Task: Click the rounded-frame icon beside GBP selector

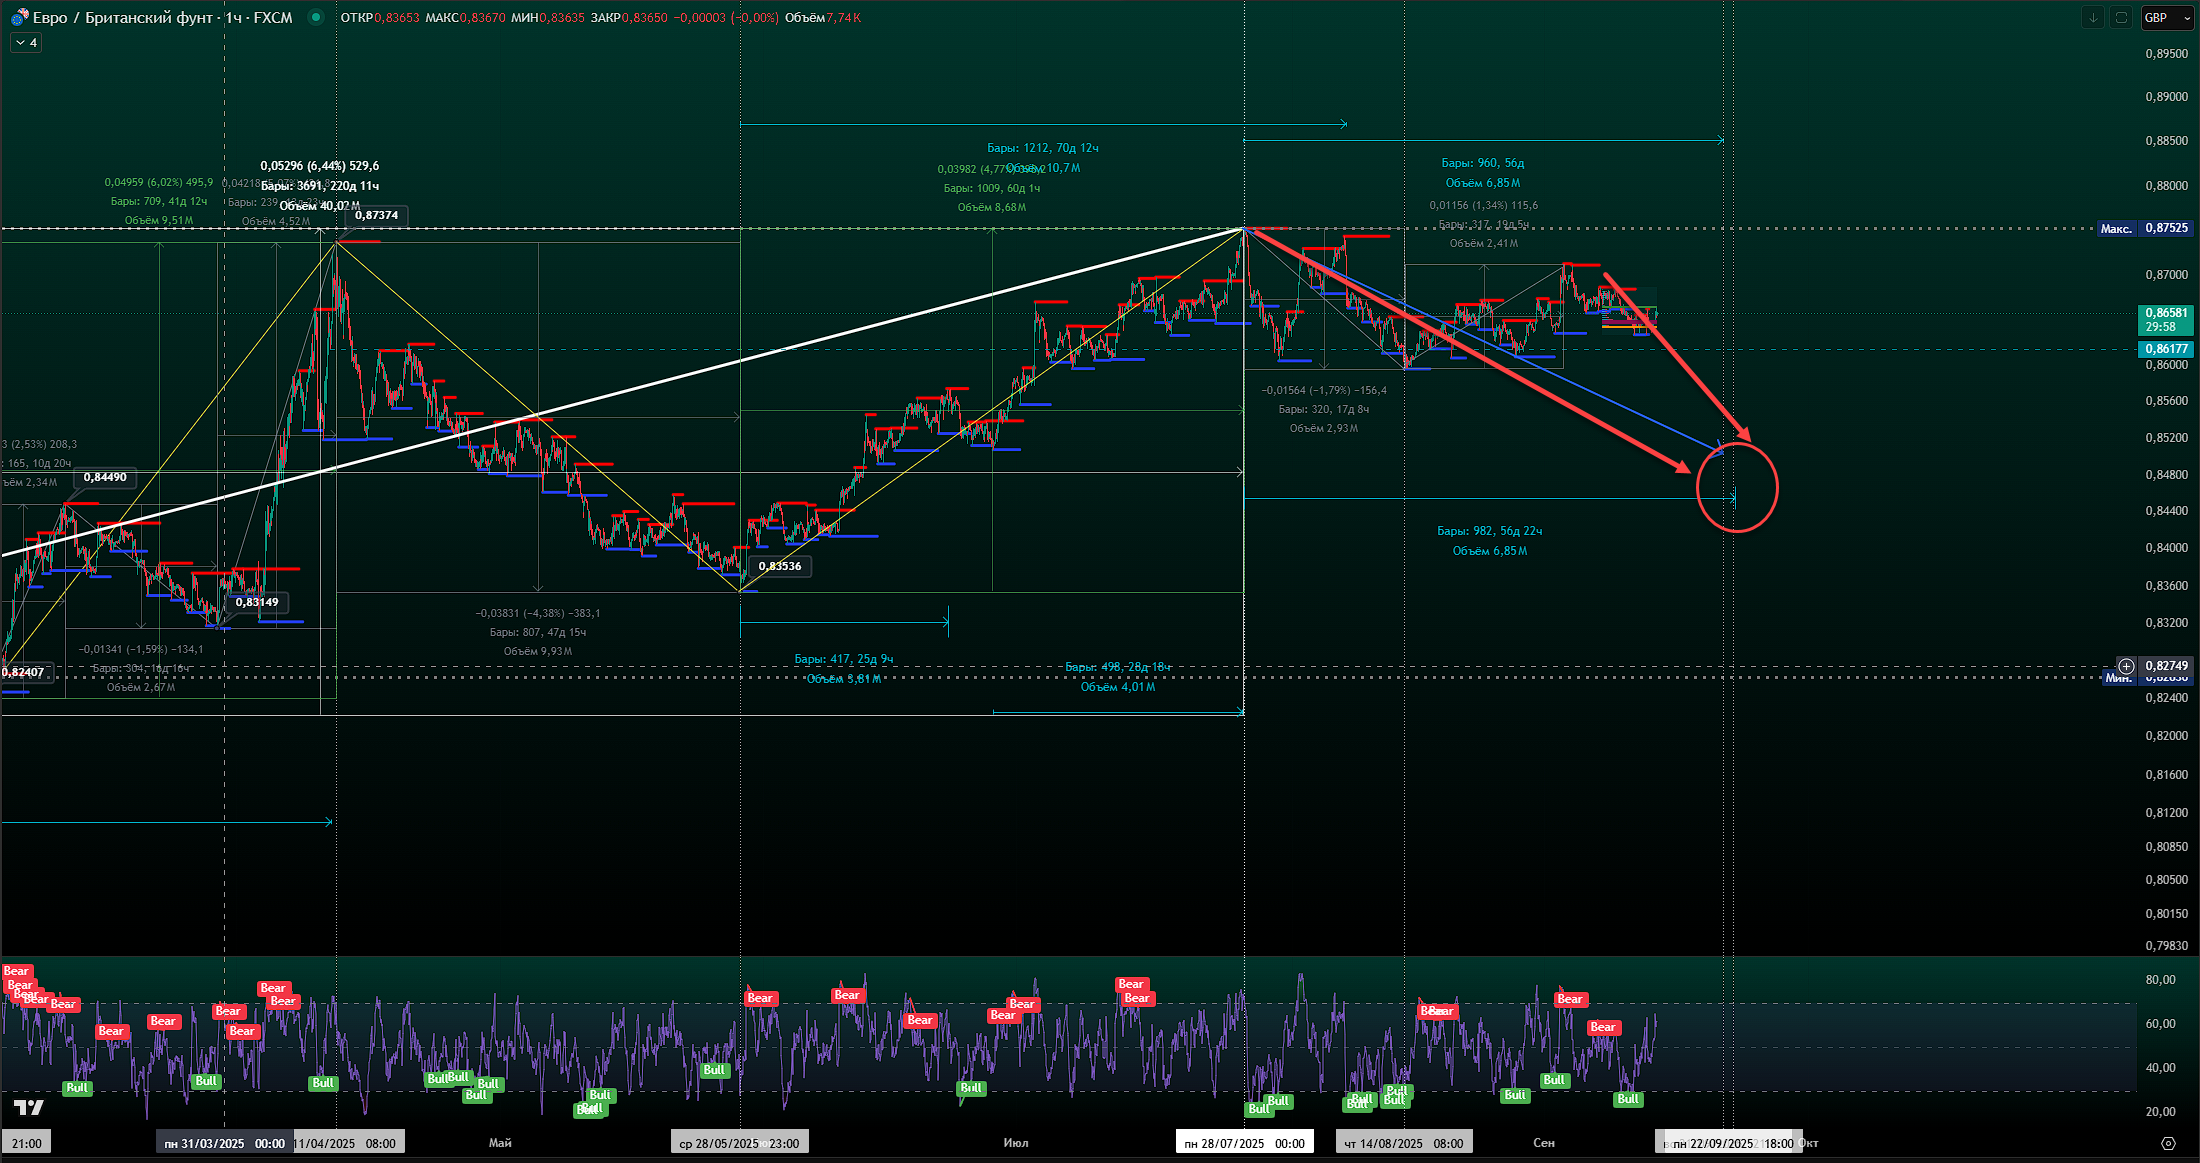Action: click(2120, 17)
